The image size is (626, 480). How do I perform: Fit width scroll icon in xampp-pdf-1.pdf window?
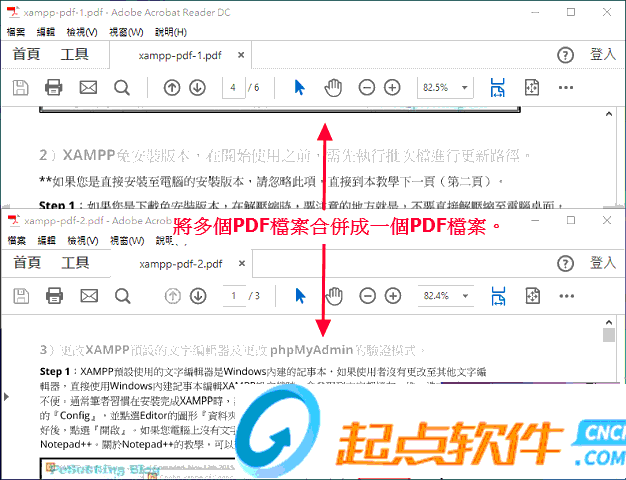tap(497, 87)
